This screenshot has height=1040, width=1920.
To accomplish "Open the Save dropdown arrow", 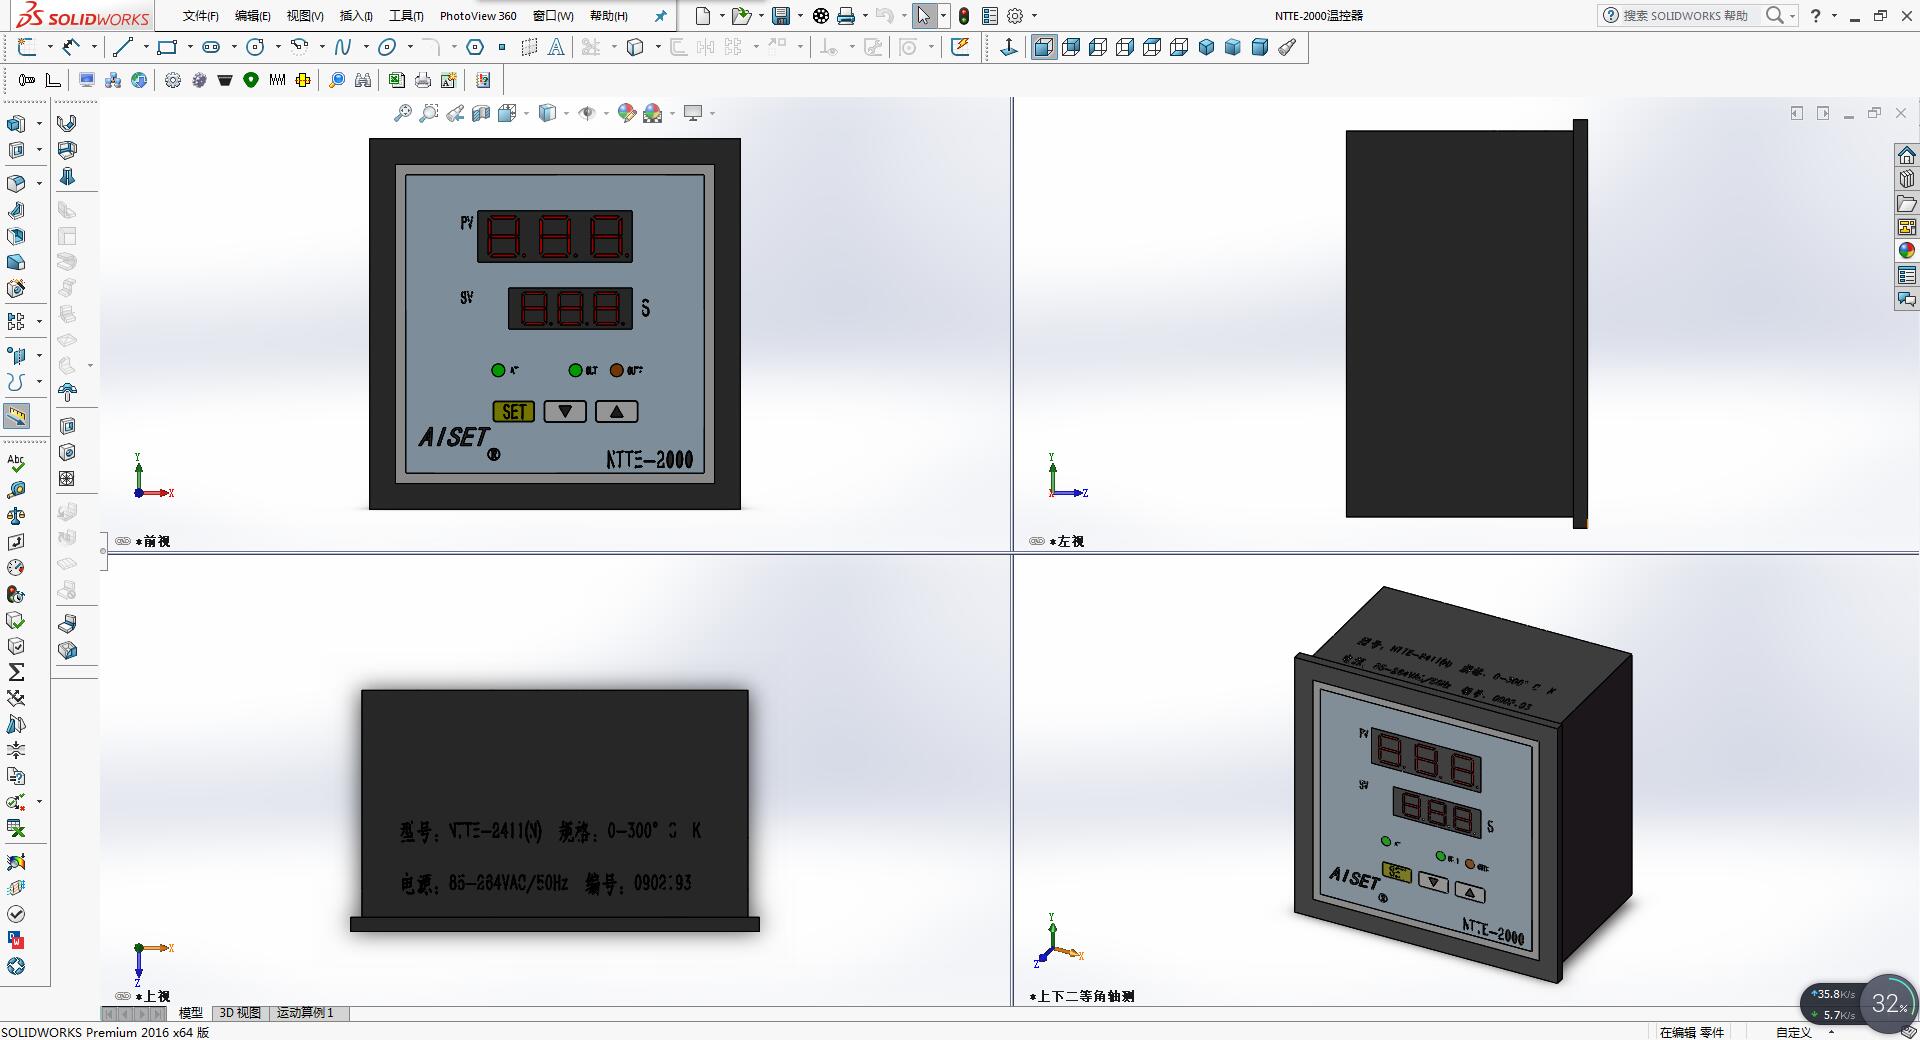I will click(800, 16).
